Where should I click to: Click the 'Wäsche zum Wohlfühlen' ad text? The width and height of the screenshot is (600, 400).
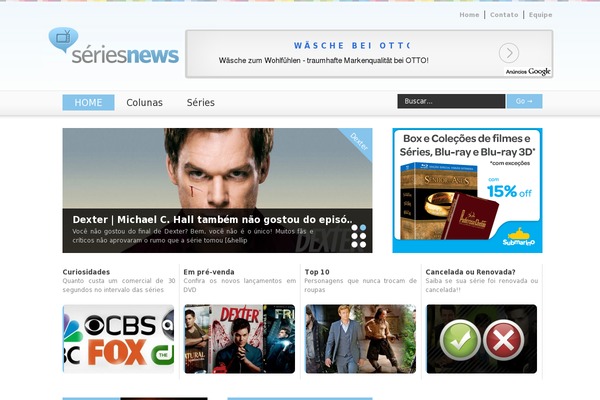[x=323, y=60]
